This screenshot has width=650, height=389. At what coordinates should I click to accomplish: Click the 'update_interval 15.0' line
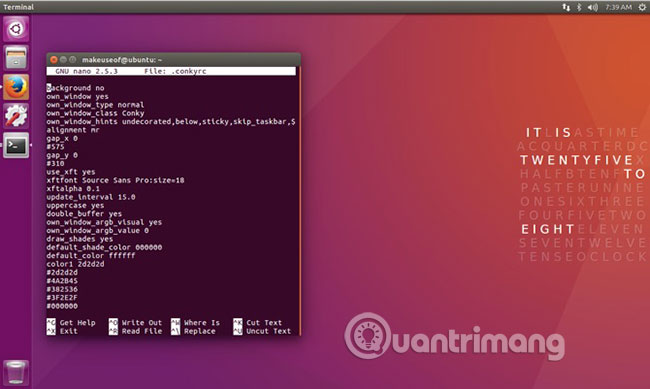click(91, 197)
